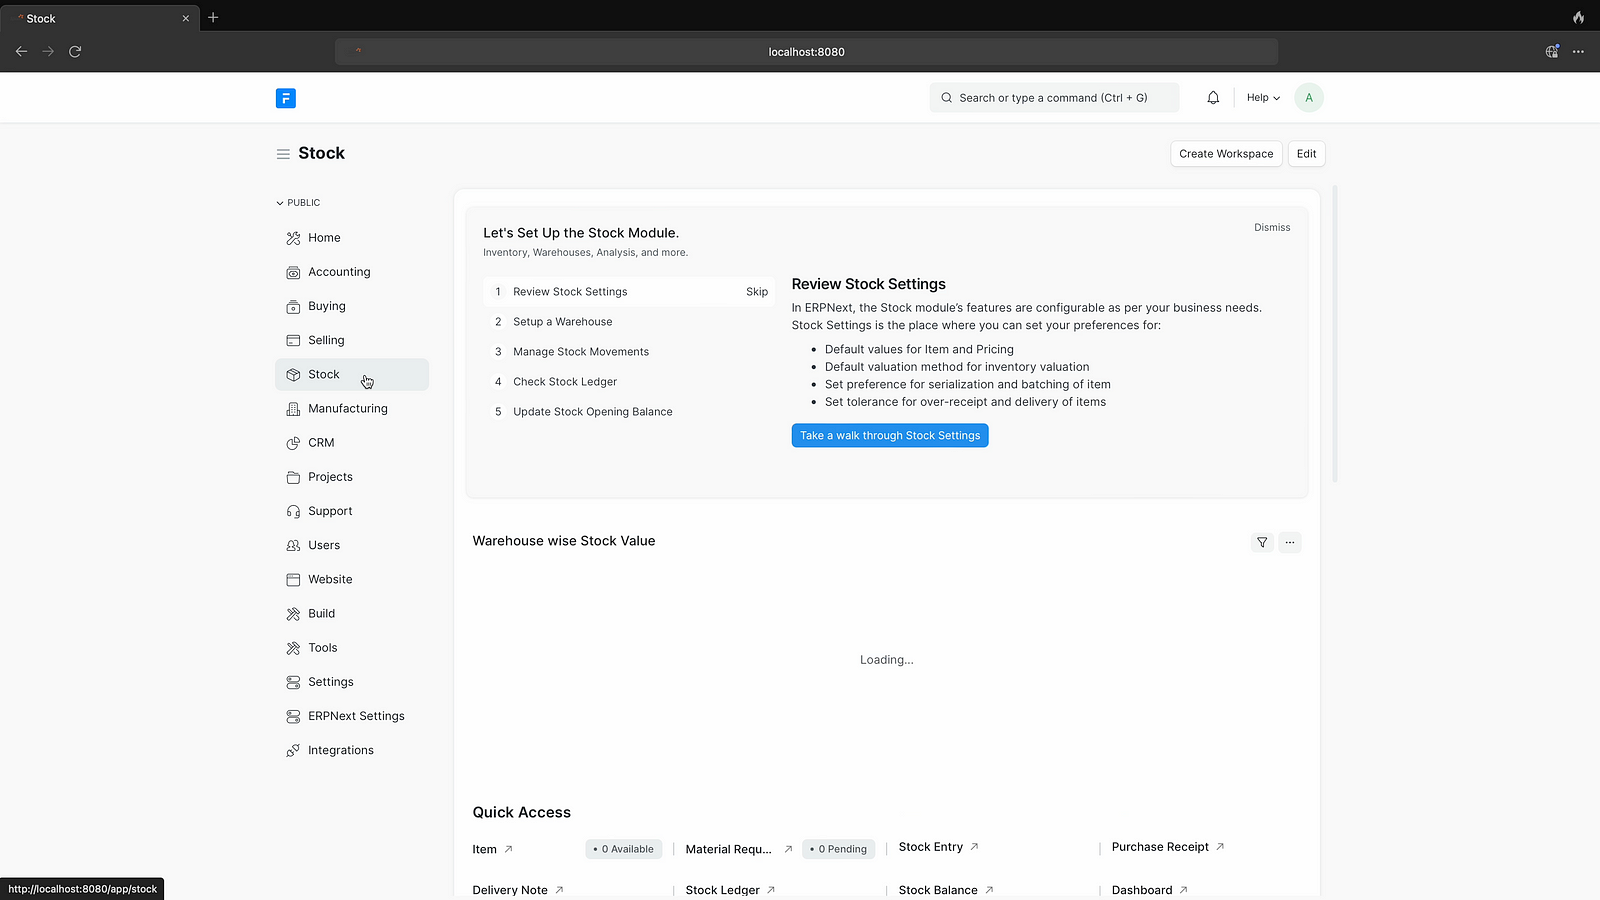Image resolution: width=1600 pixels, height=900 pixels.
Task: Dismiss the stock module onboarding panel
Action: [x=1271, y=228]
